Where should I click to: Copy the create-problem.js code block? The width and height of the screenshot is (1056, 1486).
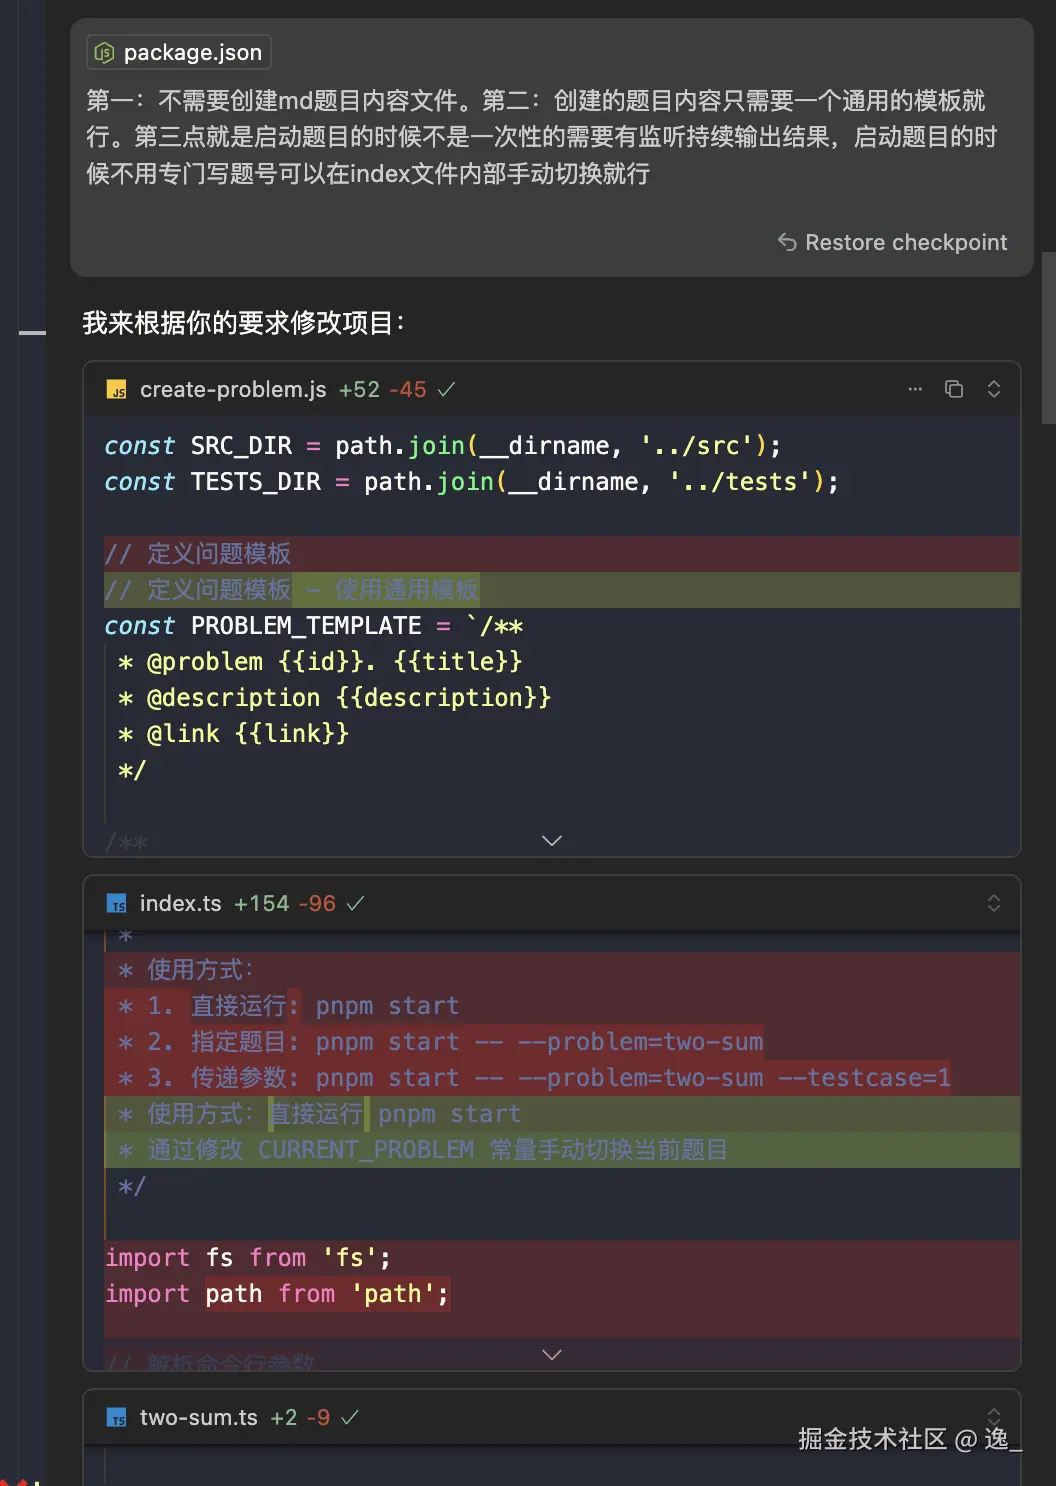pyautogui.click(x=954, y=389)
